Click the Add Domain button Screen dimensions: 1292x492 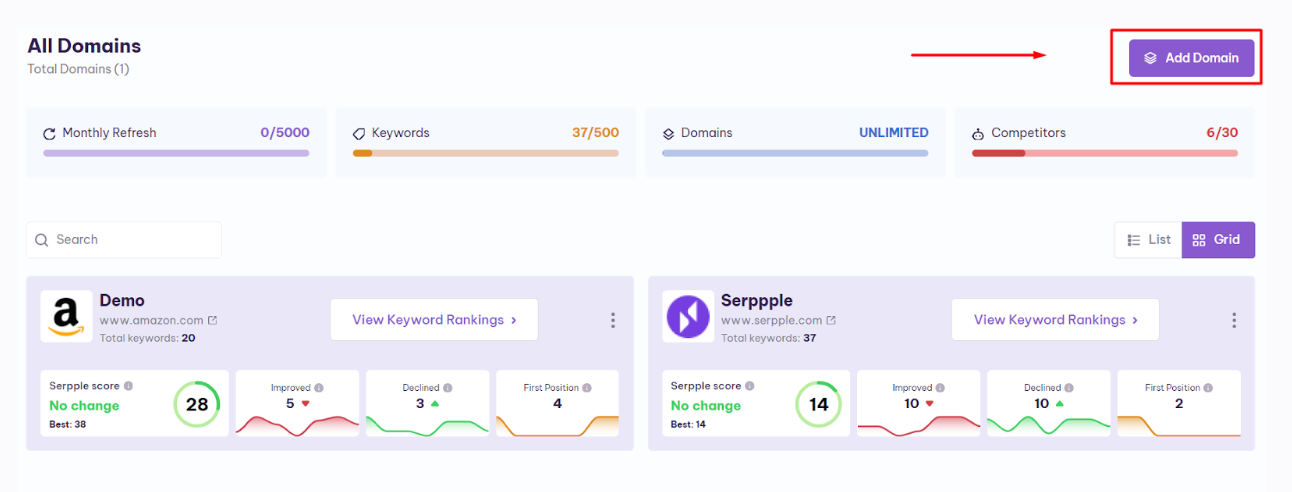point(1191,58)
